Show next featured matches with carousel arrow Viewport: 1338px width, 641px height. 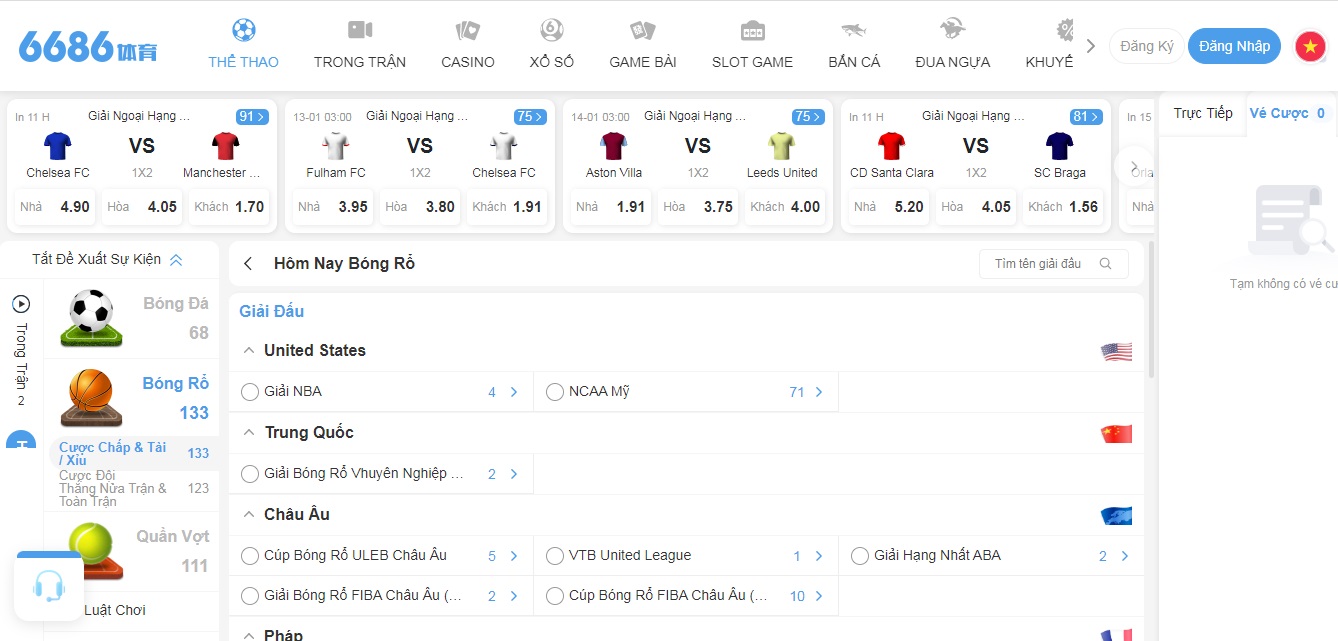click(x=1134, y=167)
